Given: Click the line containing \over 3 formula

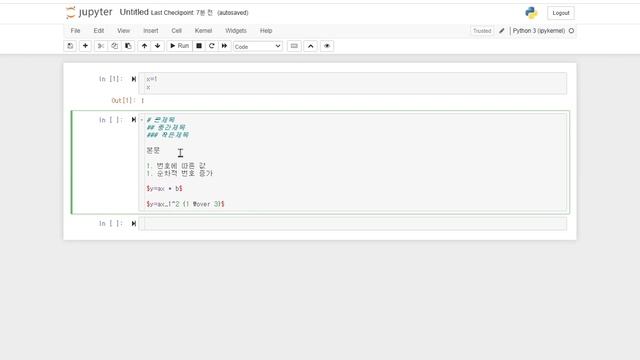Looking at the screenshot, I should [185, 204].
